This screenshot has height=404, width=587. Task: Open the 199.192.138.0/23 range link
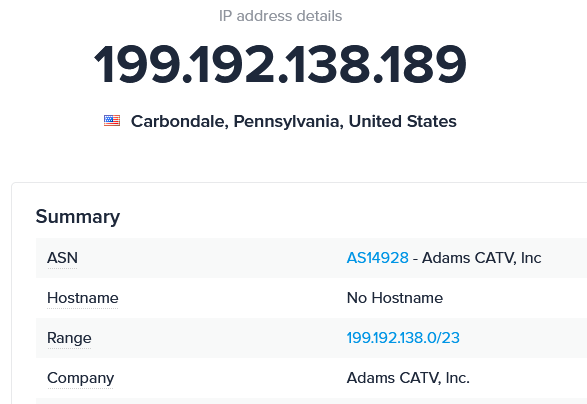(403, 338)
